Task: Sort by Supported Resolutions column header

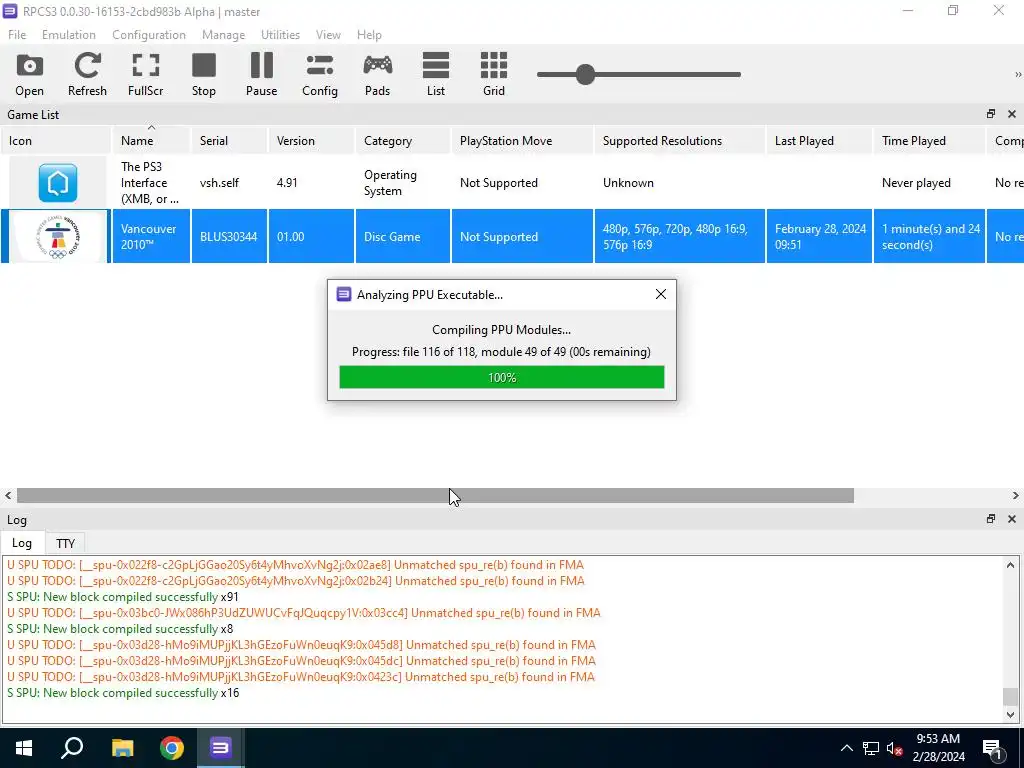Action: [679, 140]
